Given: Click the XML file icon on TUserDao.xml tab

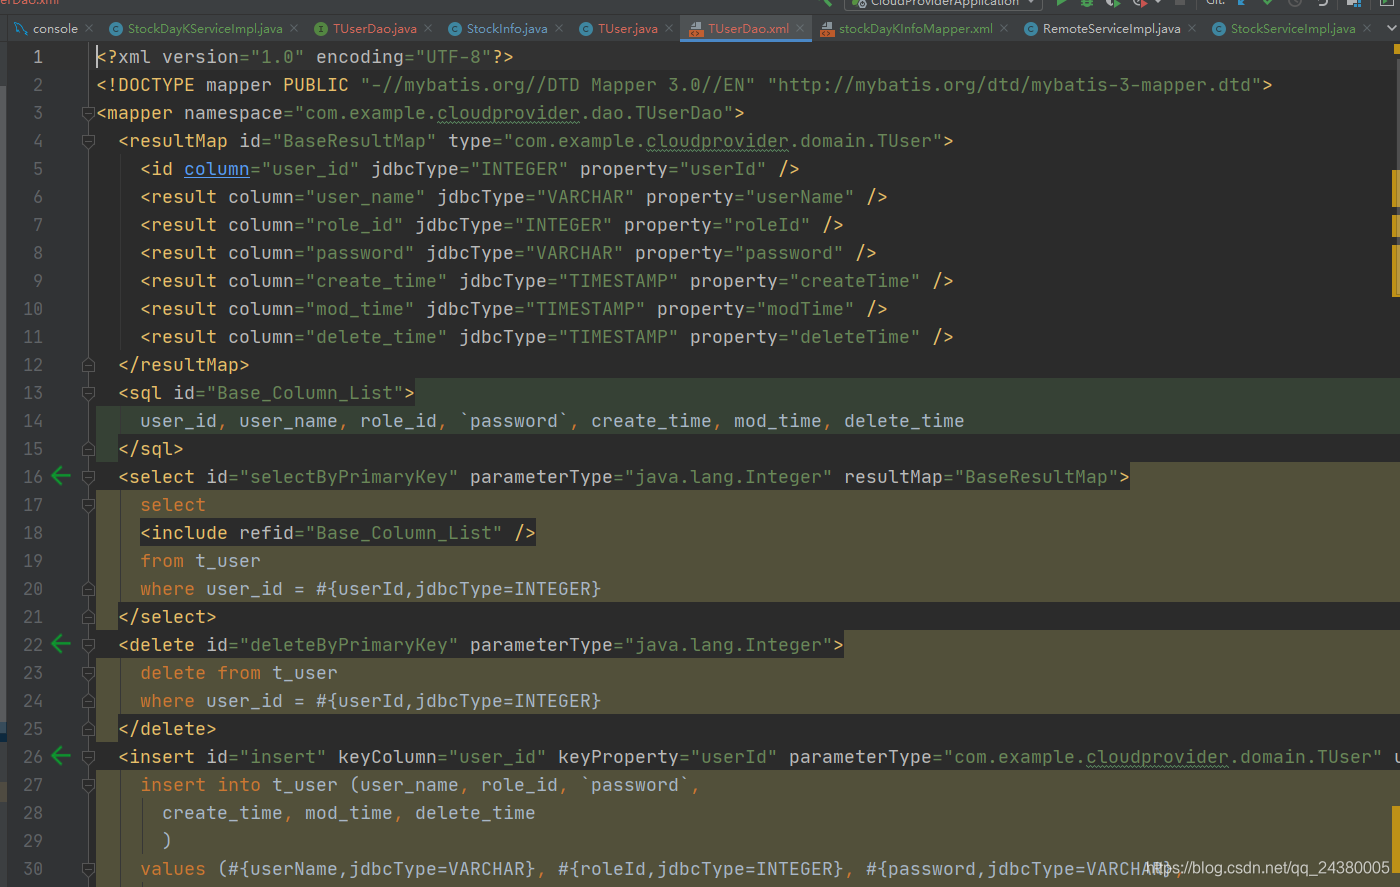Looking at the screenshot, I should pos(696,29).
